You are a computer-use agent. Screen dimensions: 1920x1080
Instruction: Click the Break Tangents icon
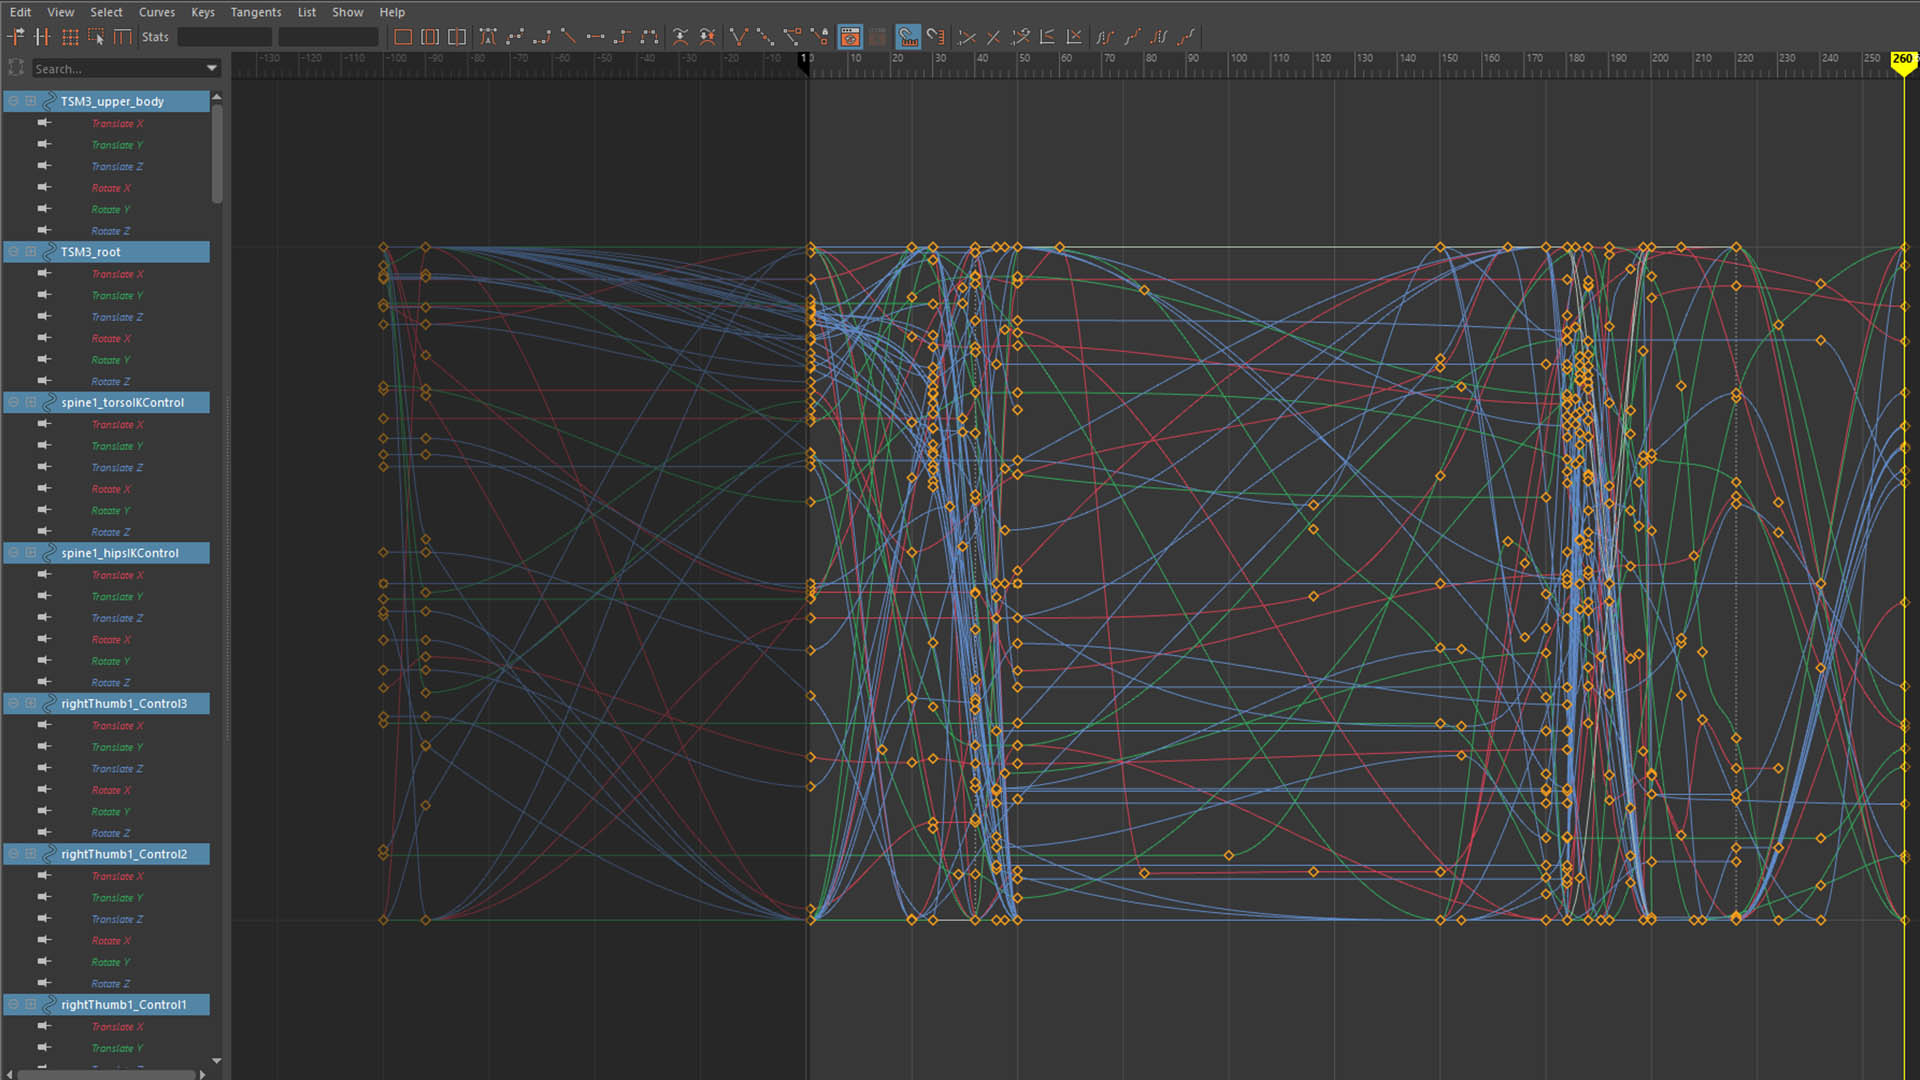pyautogui.click(x=738, y=37)
